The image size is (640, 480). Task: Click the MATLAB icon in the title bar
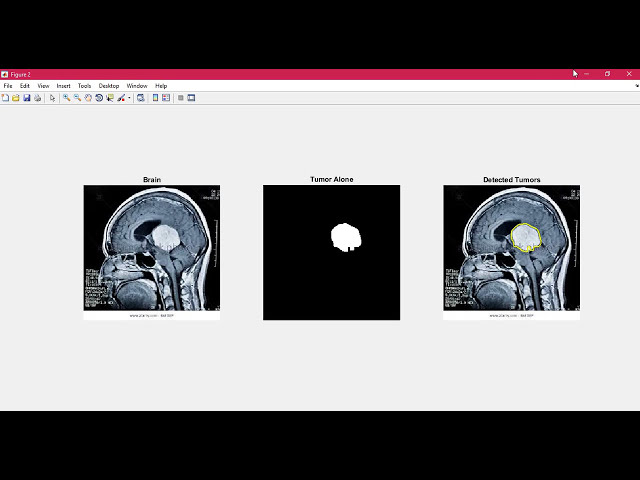coord(4,74)
